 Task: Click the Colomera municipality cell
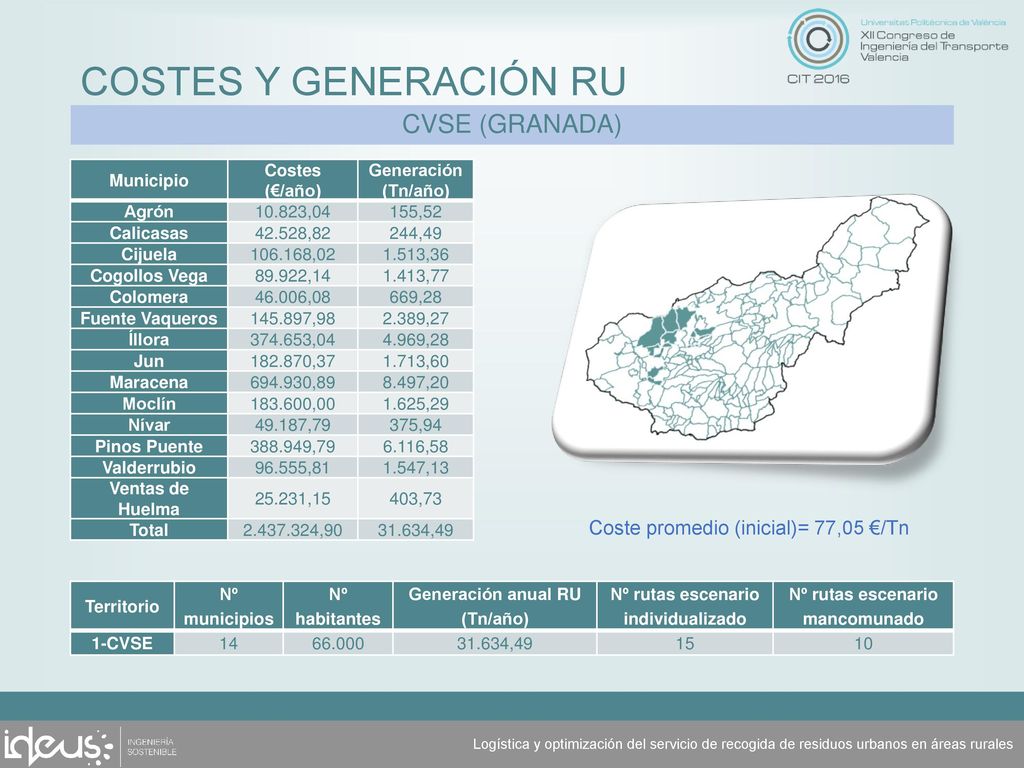pyautogui.click(x=149, y=297)
